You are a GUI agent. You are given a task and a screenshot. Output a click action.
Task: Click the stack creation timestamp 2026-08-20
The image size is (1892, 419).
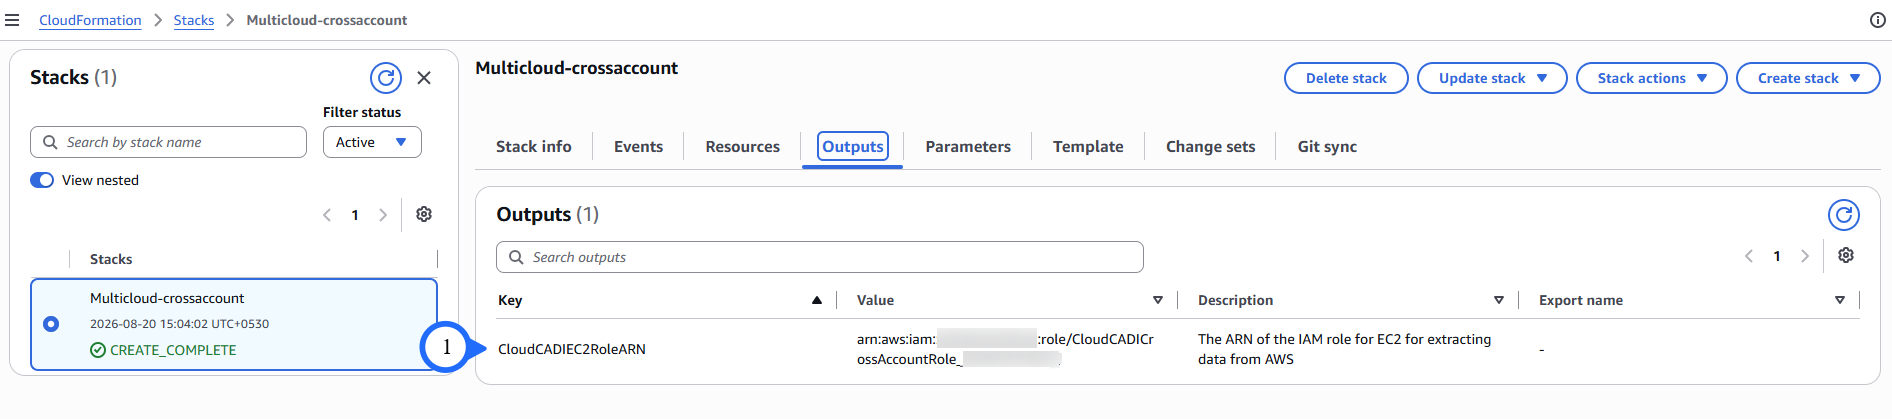(x=179, y=324)
